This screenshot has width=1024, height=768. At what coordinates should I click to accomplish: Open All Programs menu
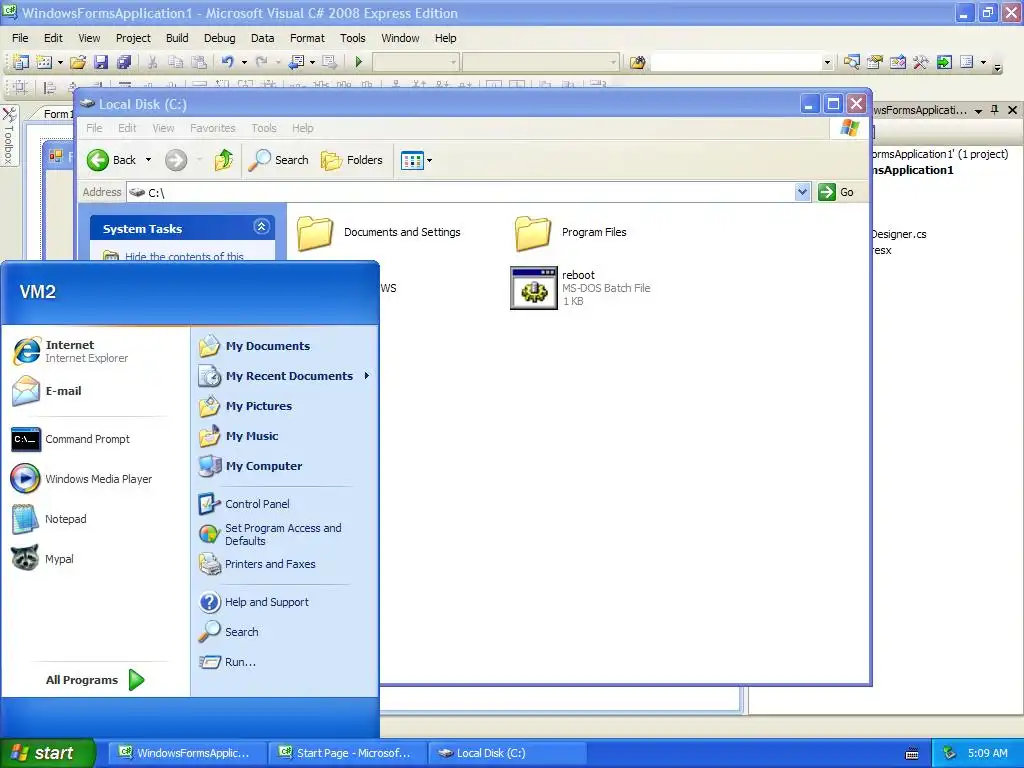click(x=95, y=680)
